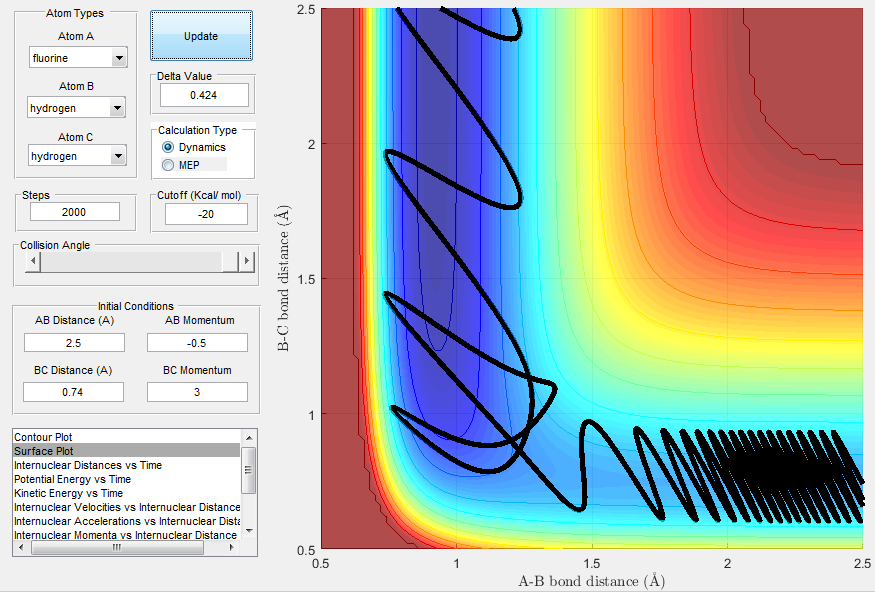Click the Delta Value input field
Screen dimensions: 875x592
coord(204,95)
